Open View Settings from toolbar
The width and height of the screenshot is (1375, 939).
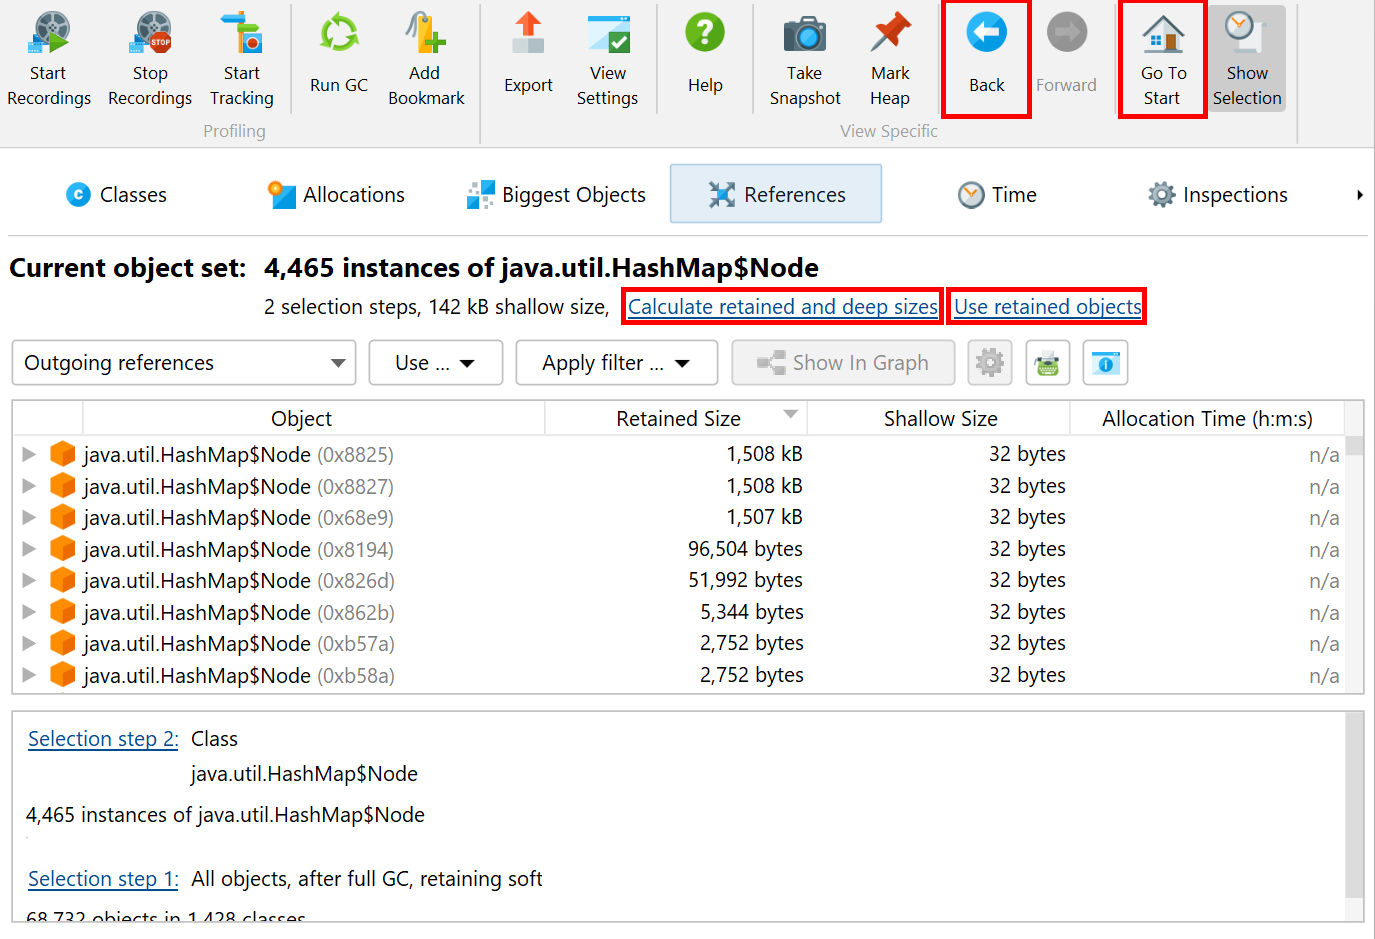pyautogui.click(x=608, y=58)
